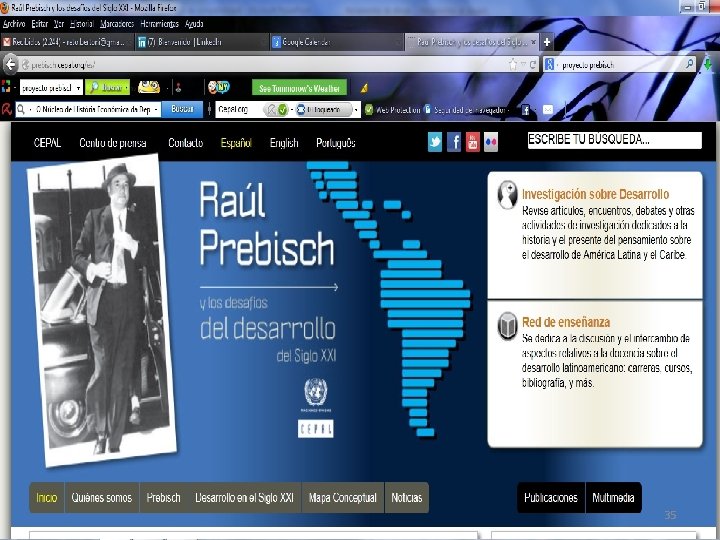Open the Bloqueando tracker dropdown arrow
The height and width of the screenshot is (540, 720).
(356, 109)
